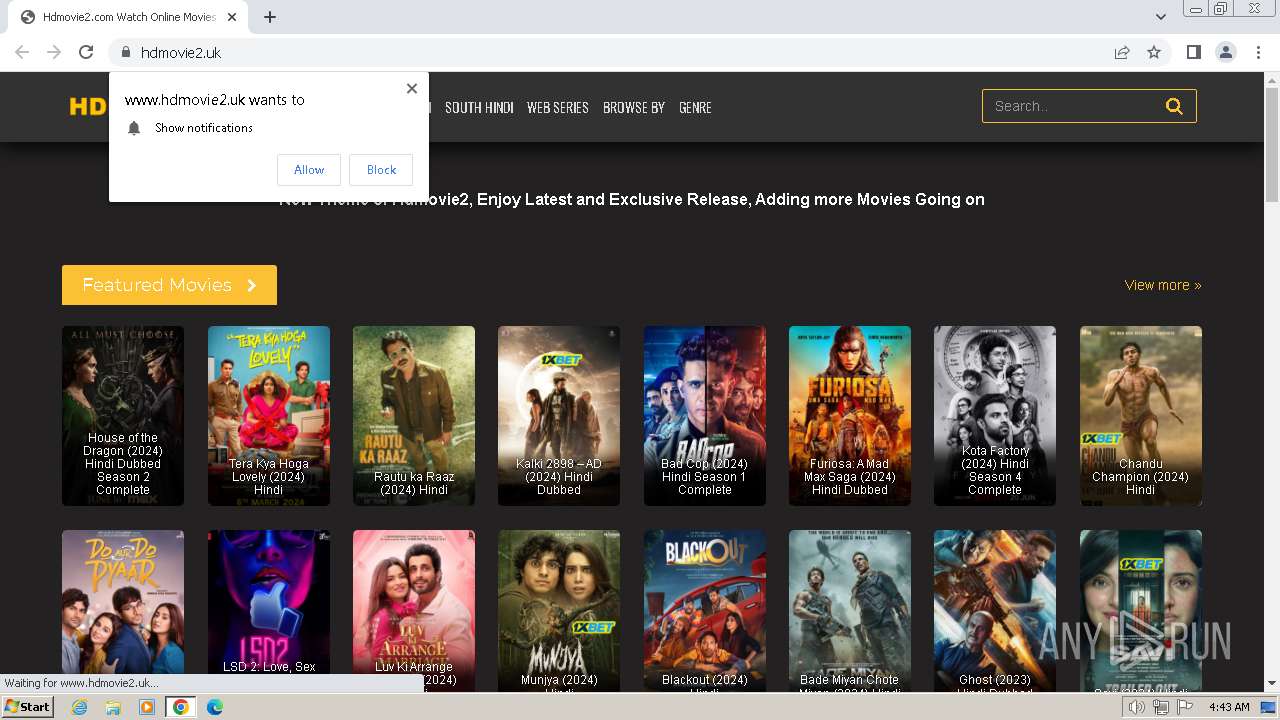1280x720 pixels.
Task: Reload the page with the refresh icon
Action: point(86,52)
